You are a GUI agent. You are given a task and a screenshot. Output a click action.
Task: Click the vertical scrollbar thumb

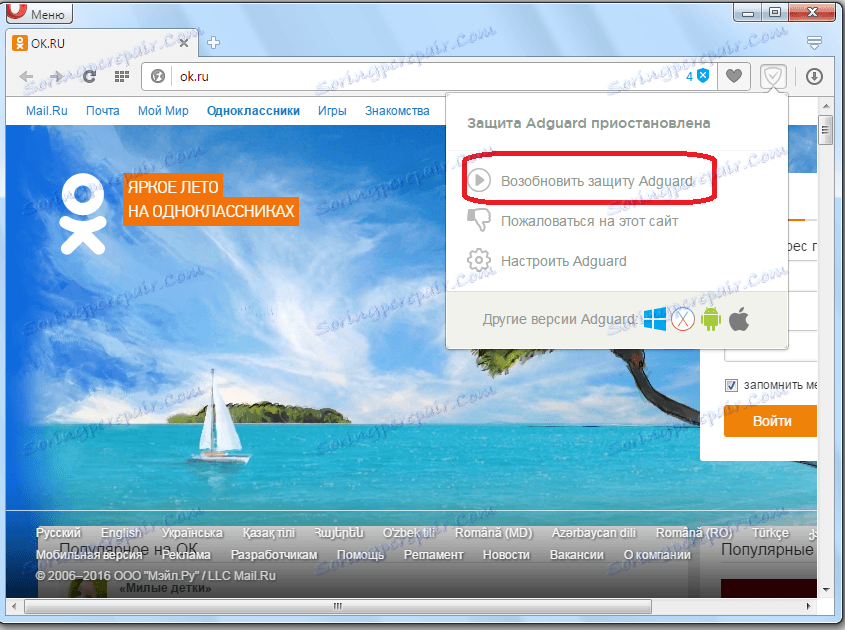(x=826, y=129)
